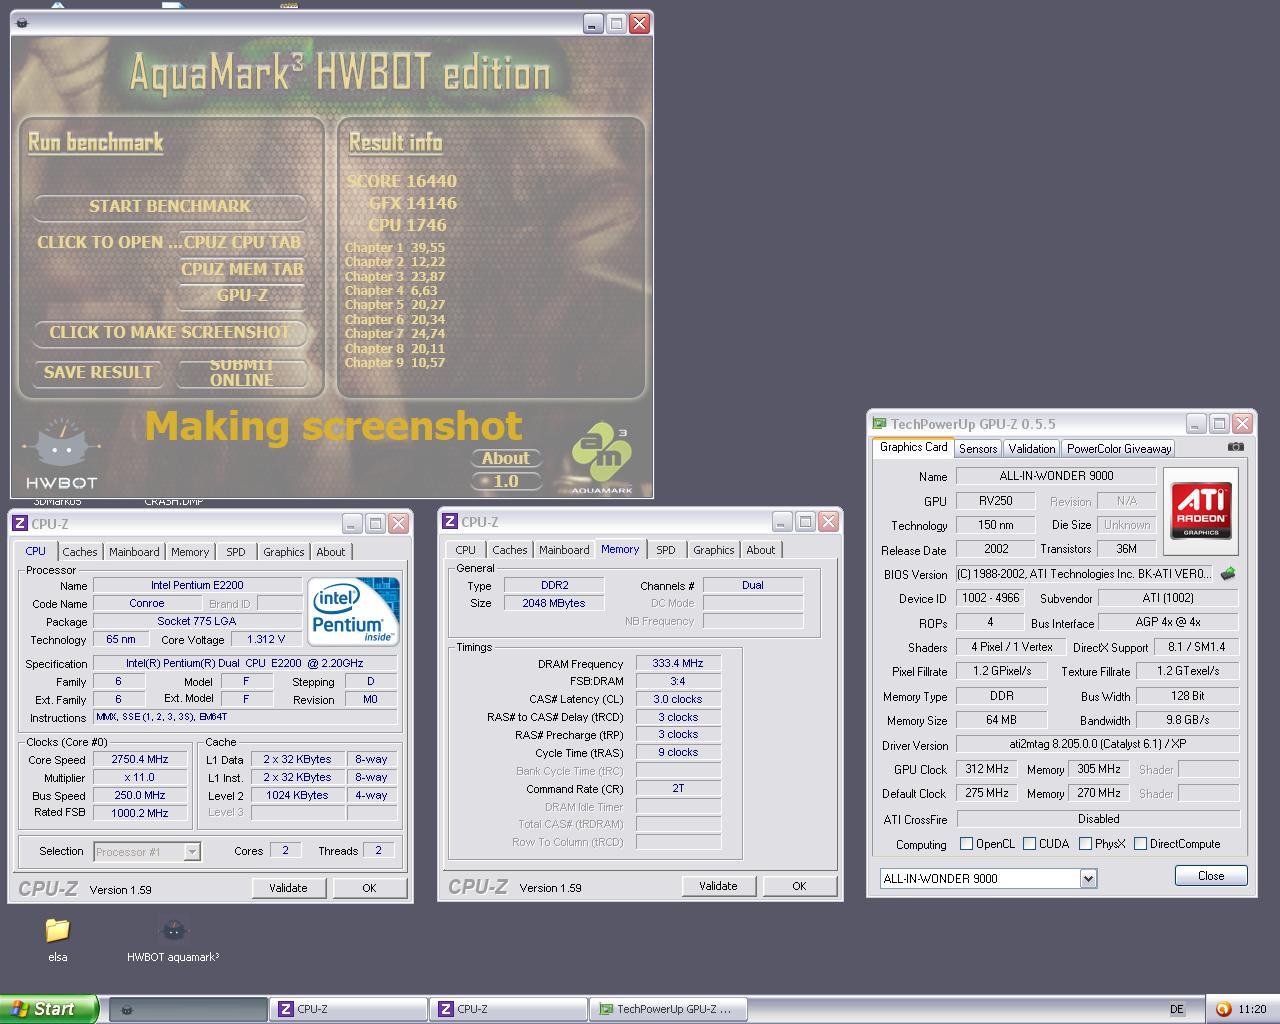The height and width of the screenshot is (1024, 1280).
Task: Click the Memory Size 2048 MBytes value
Action: pos(554,604)
